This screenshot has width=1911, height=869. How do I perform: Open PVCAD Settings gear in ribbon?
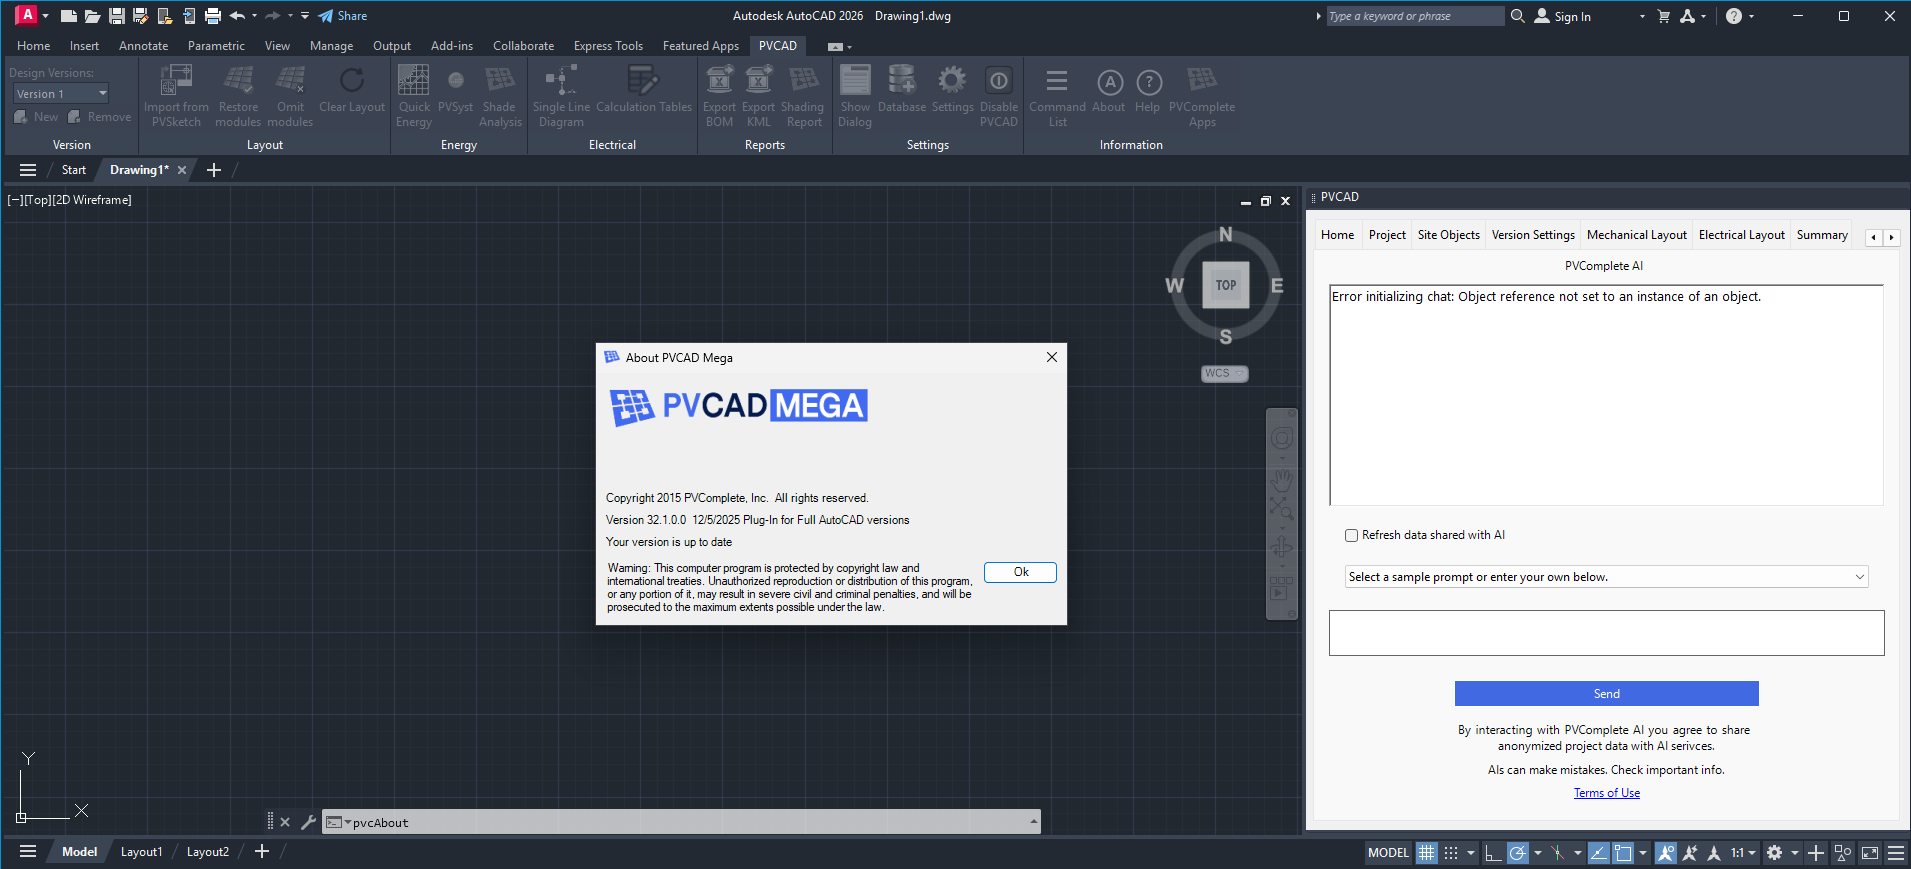tap(952, 89)
